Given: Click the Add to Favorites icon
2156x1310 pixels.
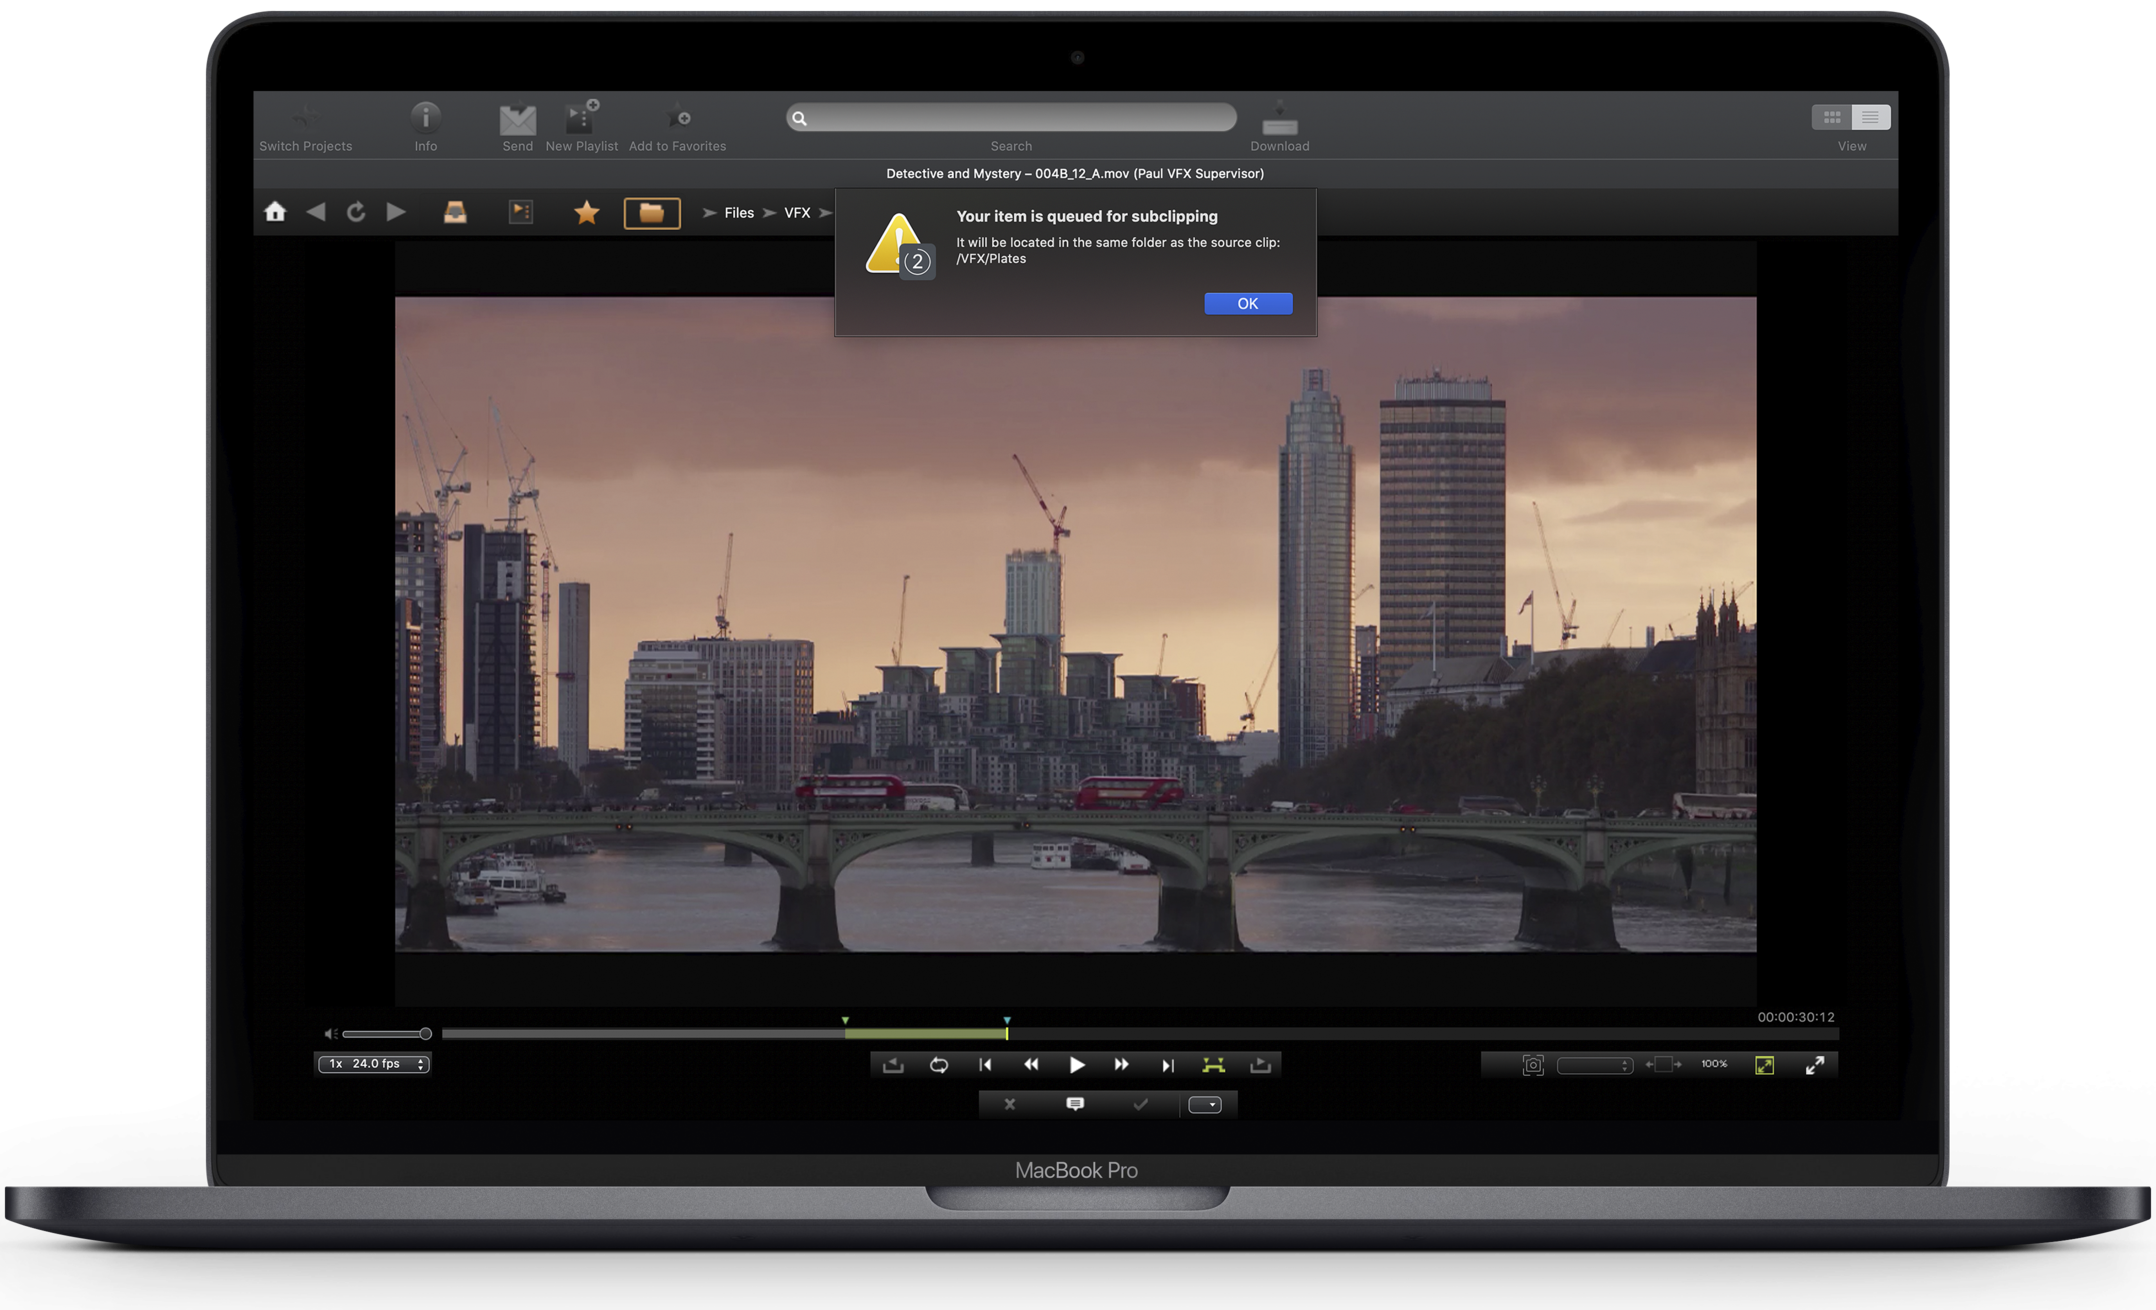Looking at the screenshot, I should pyautogui.click(x=678, y=118).
